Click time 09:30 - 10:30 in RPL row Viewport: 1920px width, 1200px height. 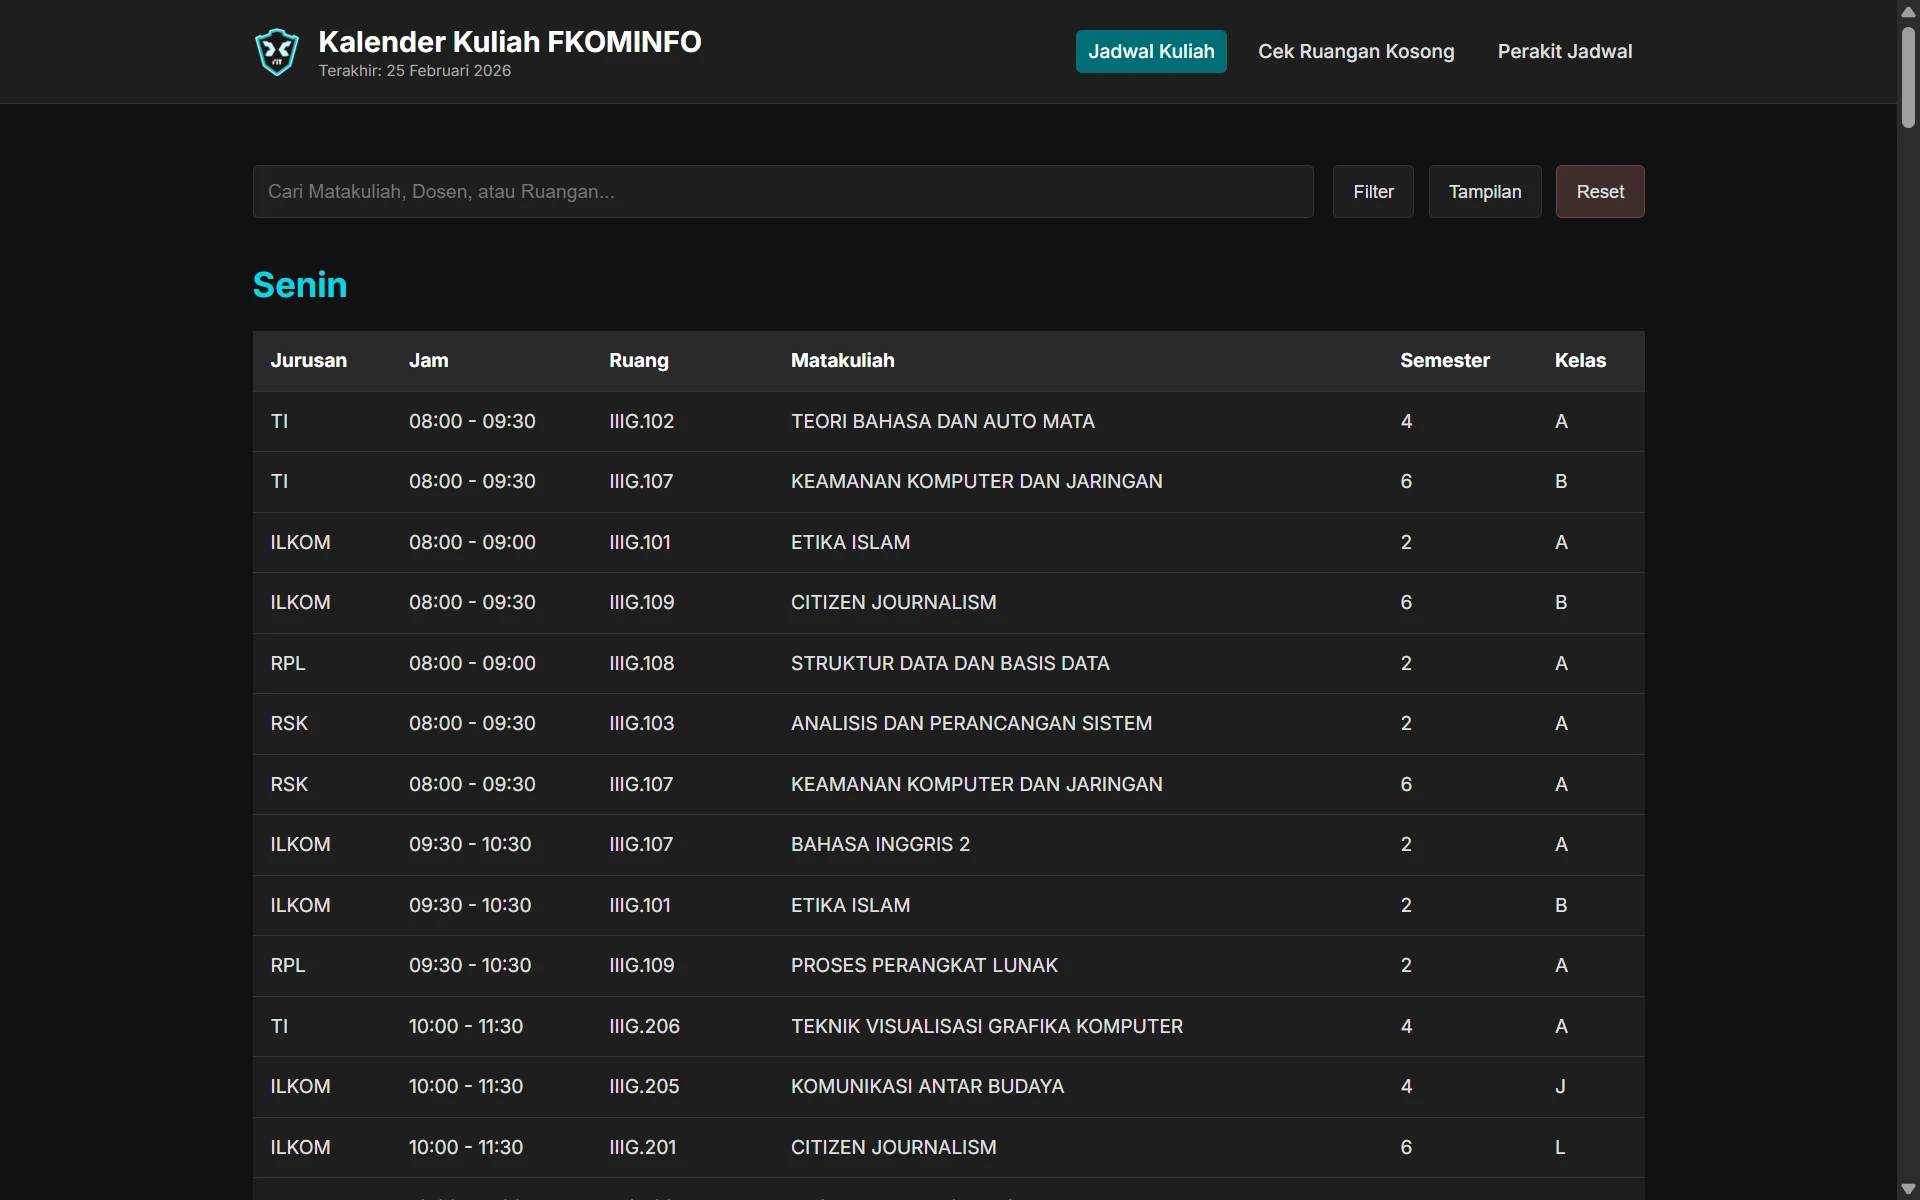470,965
